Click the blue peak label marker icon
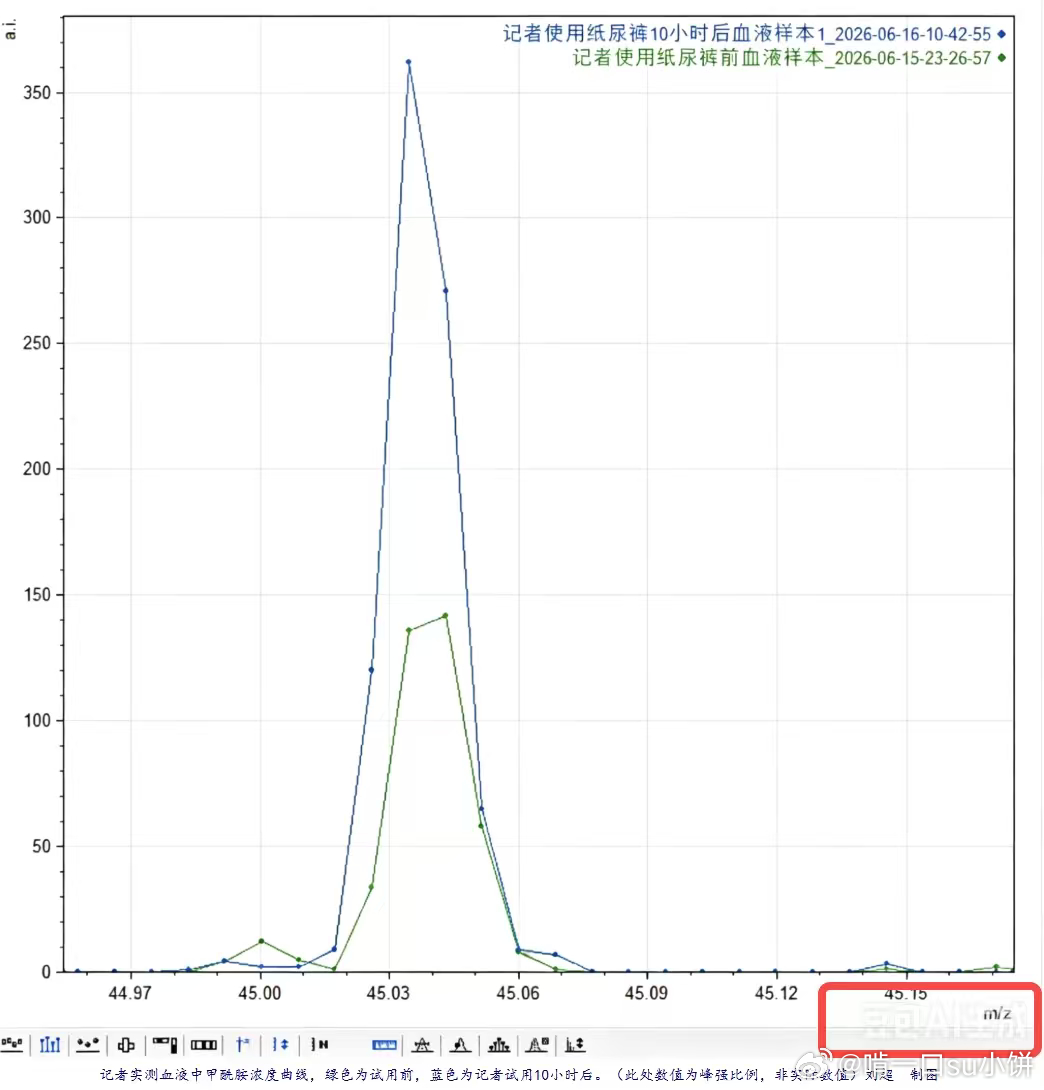 point(243,1043)
